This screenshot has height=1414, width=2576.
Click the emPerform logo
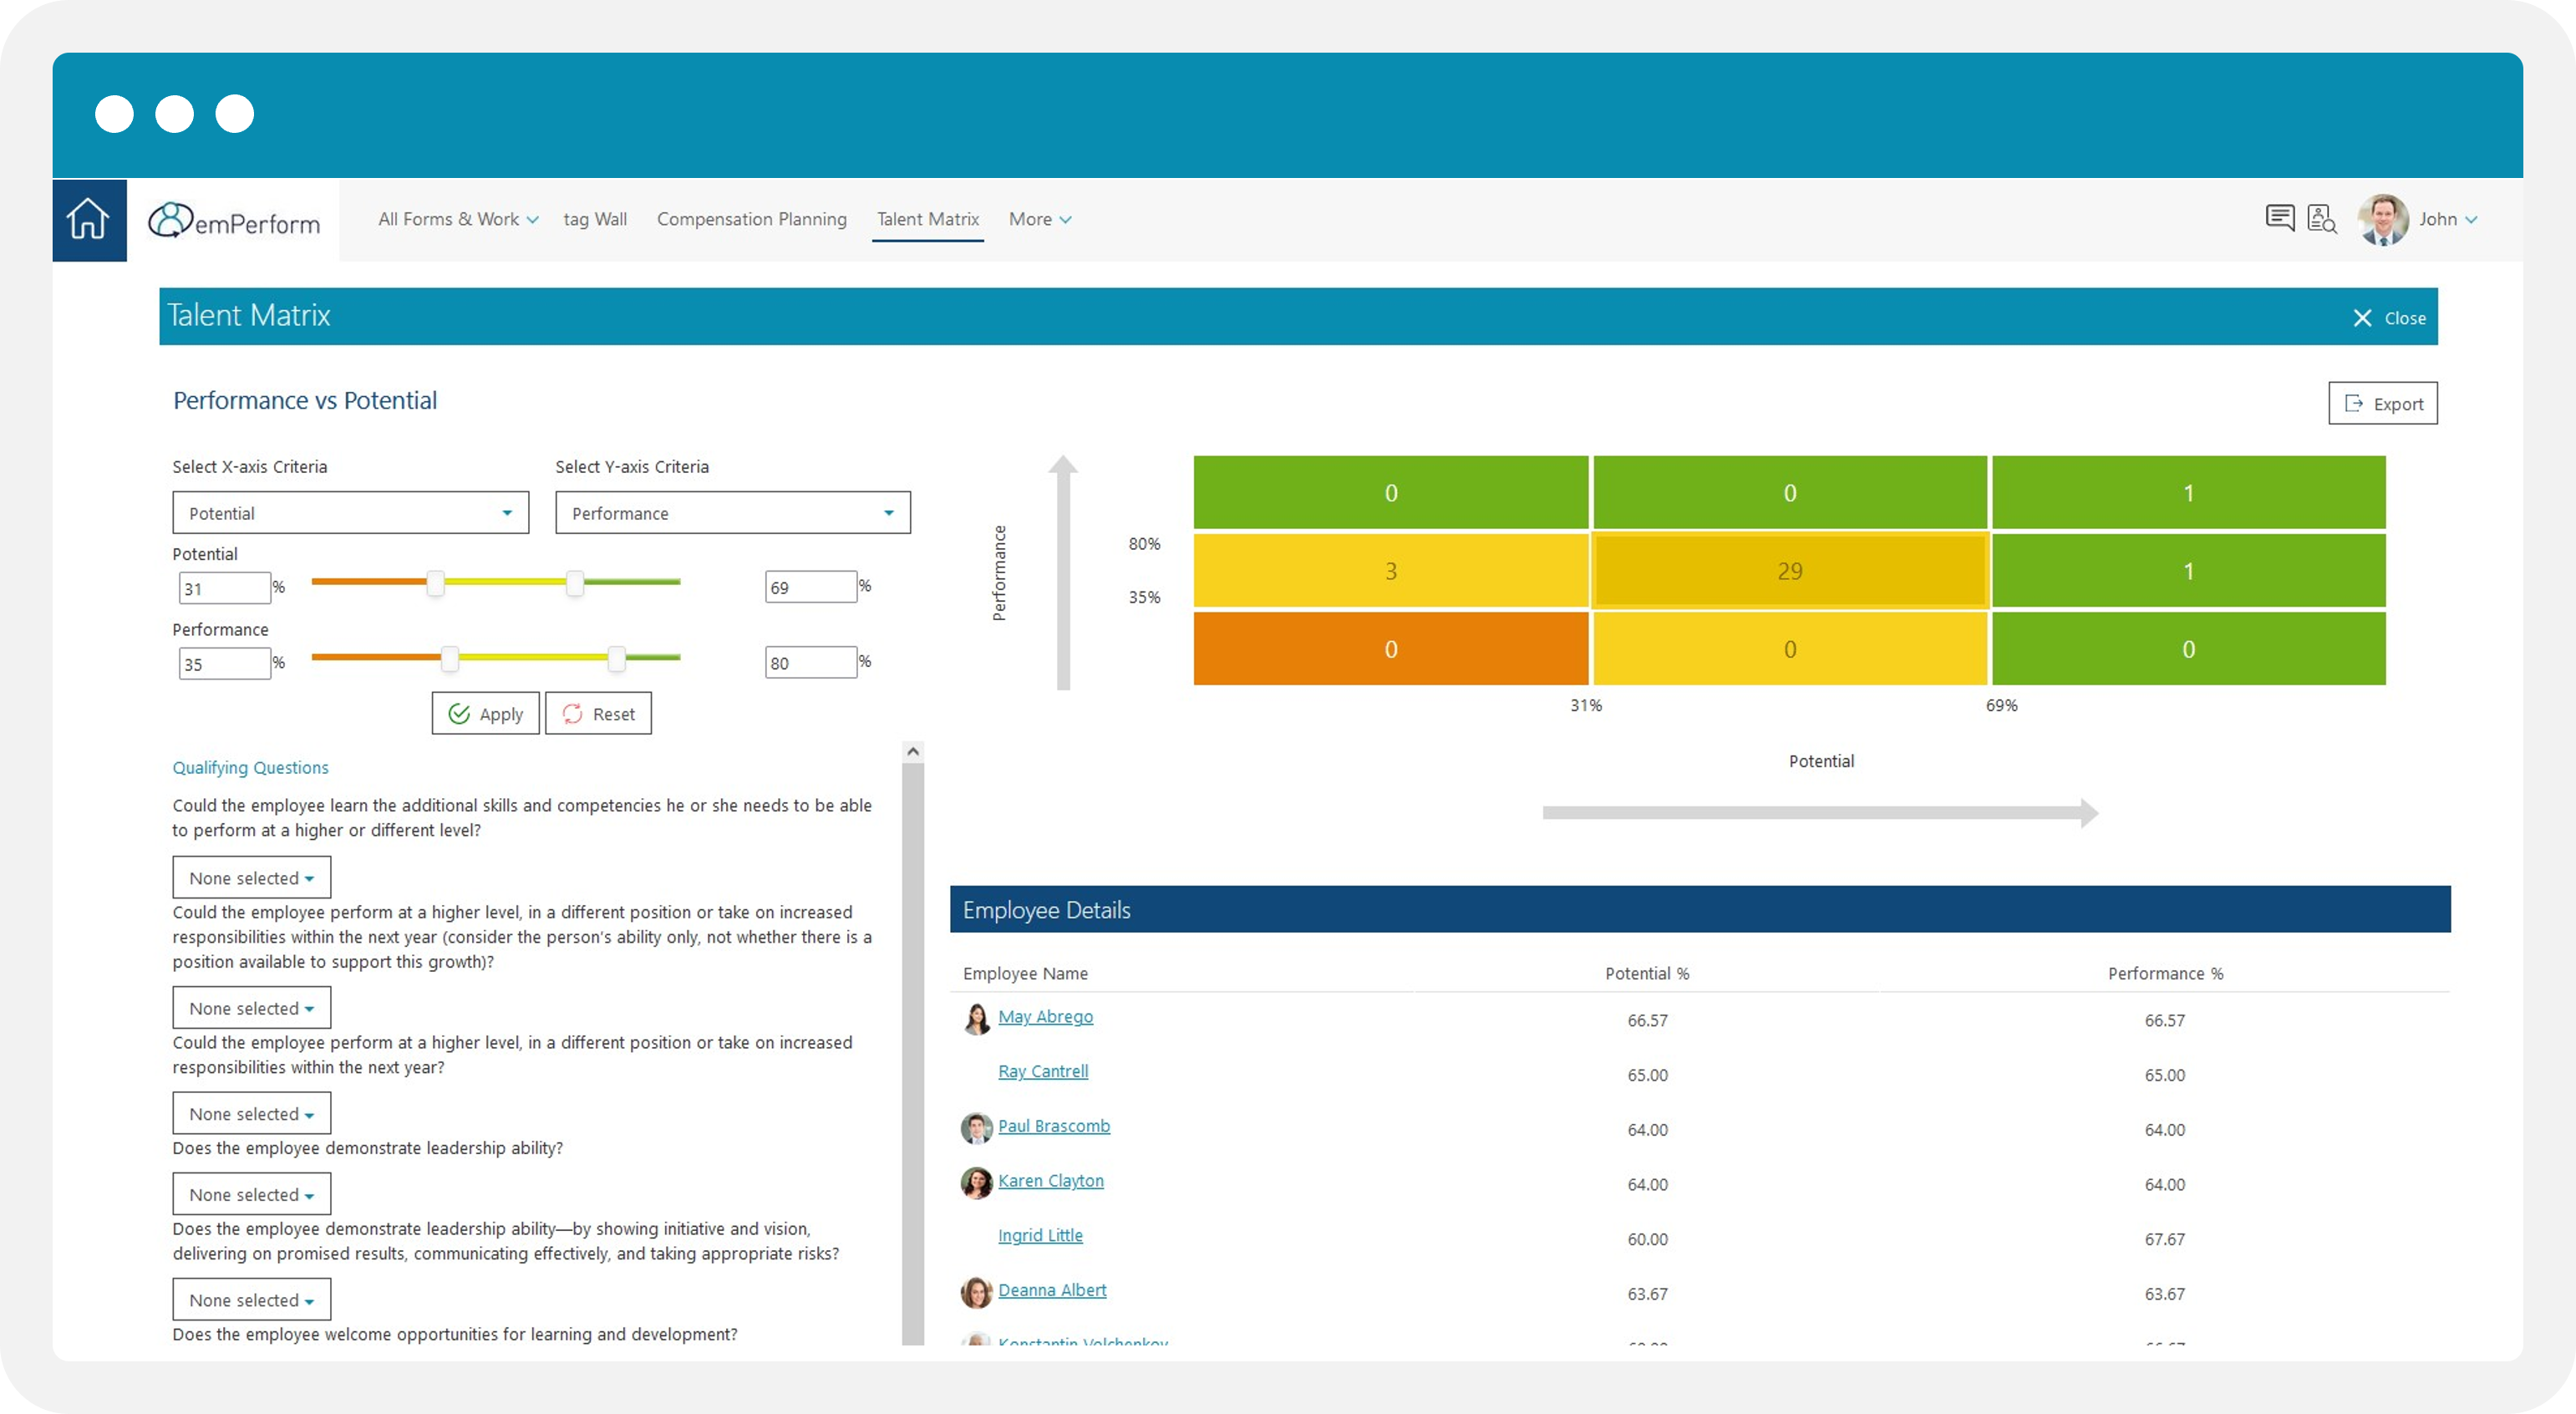(234, 221)
